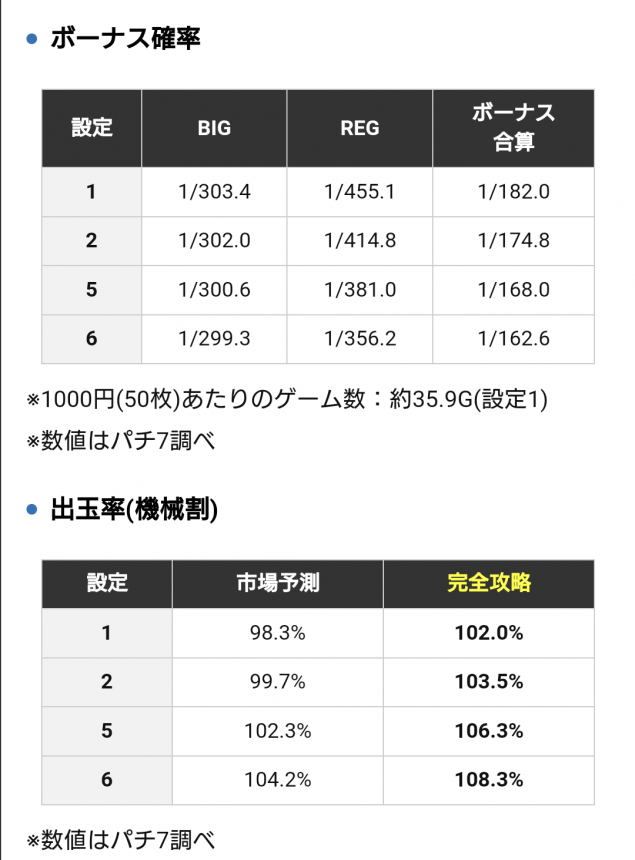Click the 1000円(50枚) game count note
635x860 pixels.
(287, 399)
